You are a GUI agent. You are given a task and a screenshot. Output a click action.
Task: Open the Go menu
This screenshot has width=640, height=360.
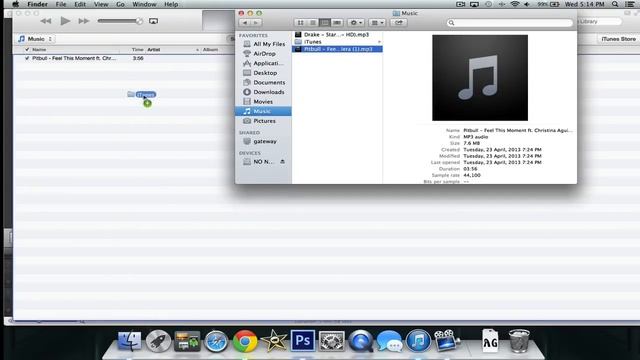(120, 4)
